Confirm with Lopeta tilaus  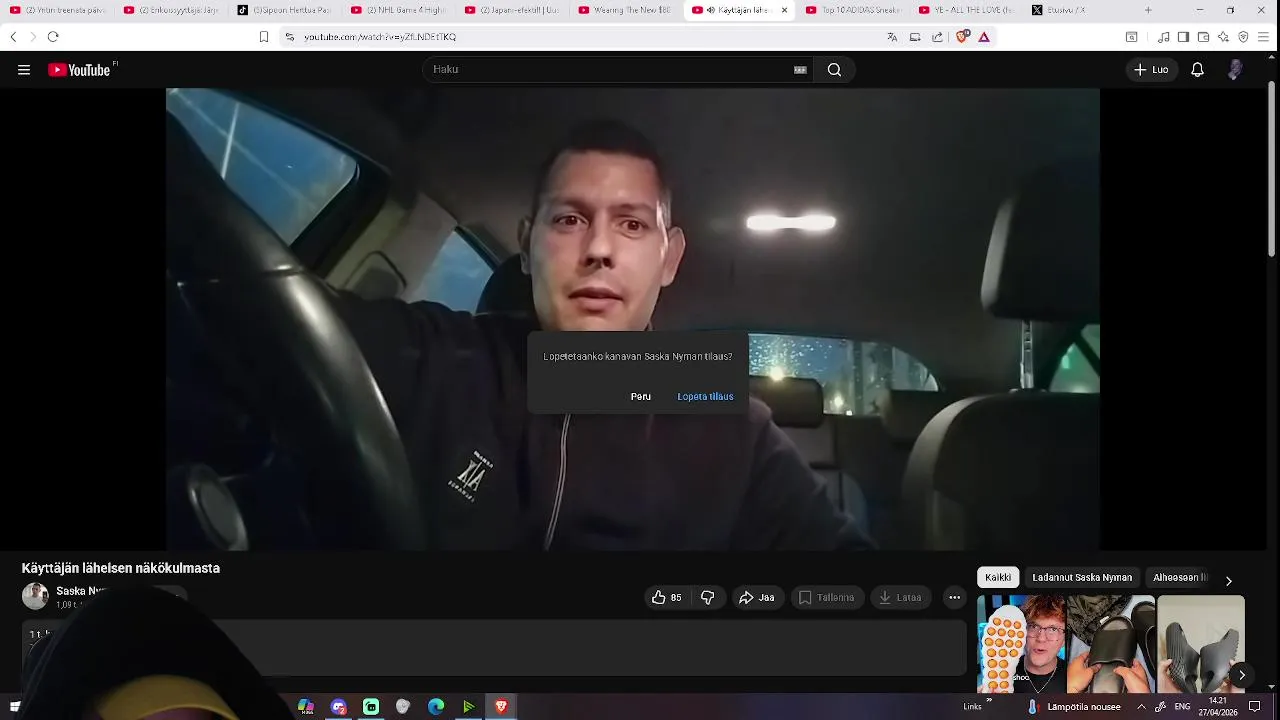coord(705,397)
